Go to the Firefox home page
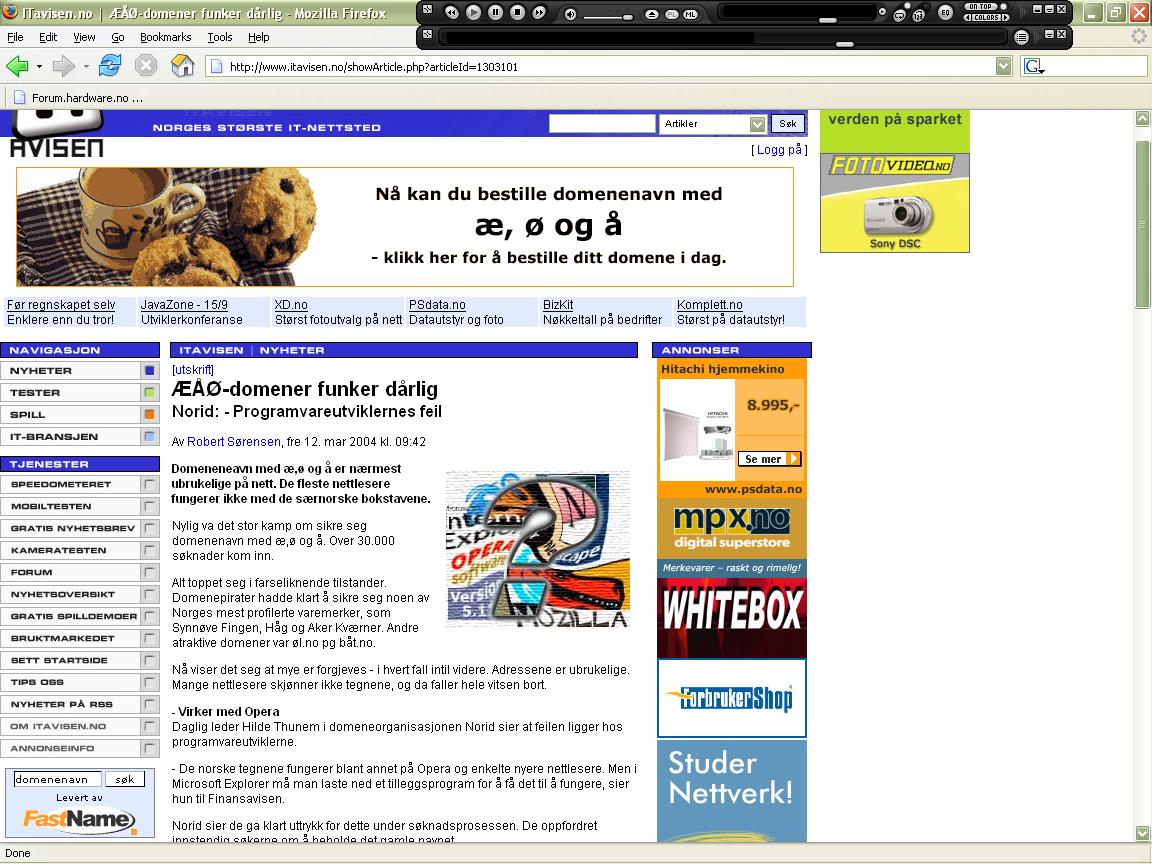The image size is (1152, 864). coord(182,65)
